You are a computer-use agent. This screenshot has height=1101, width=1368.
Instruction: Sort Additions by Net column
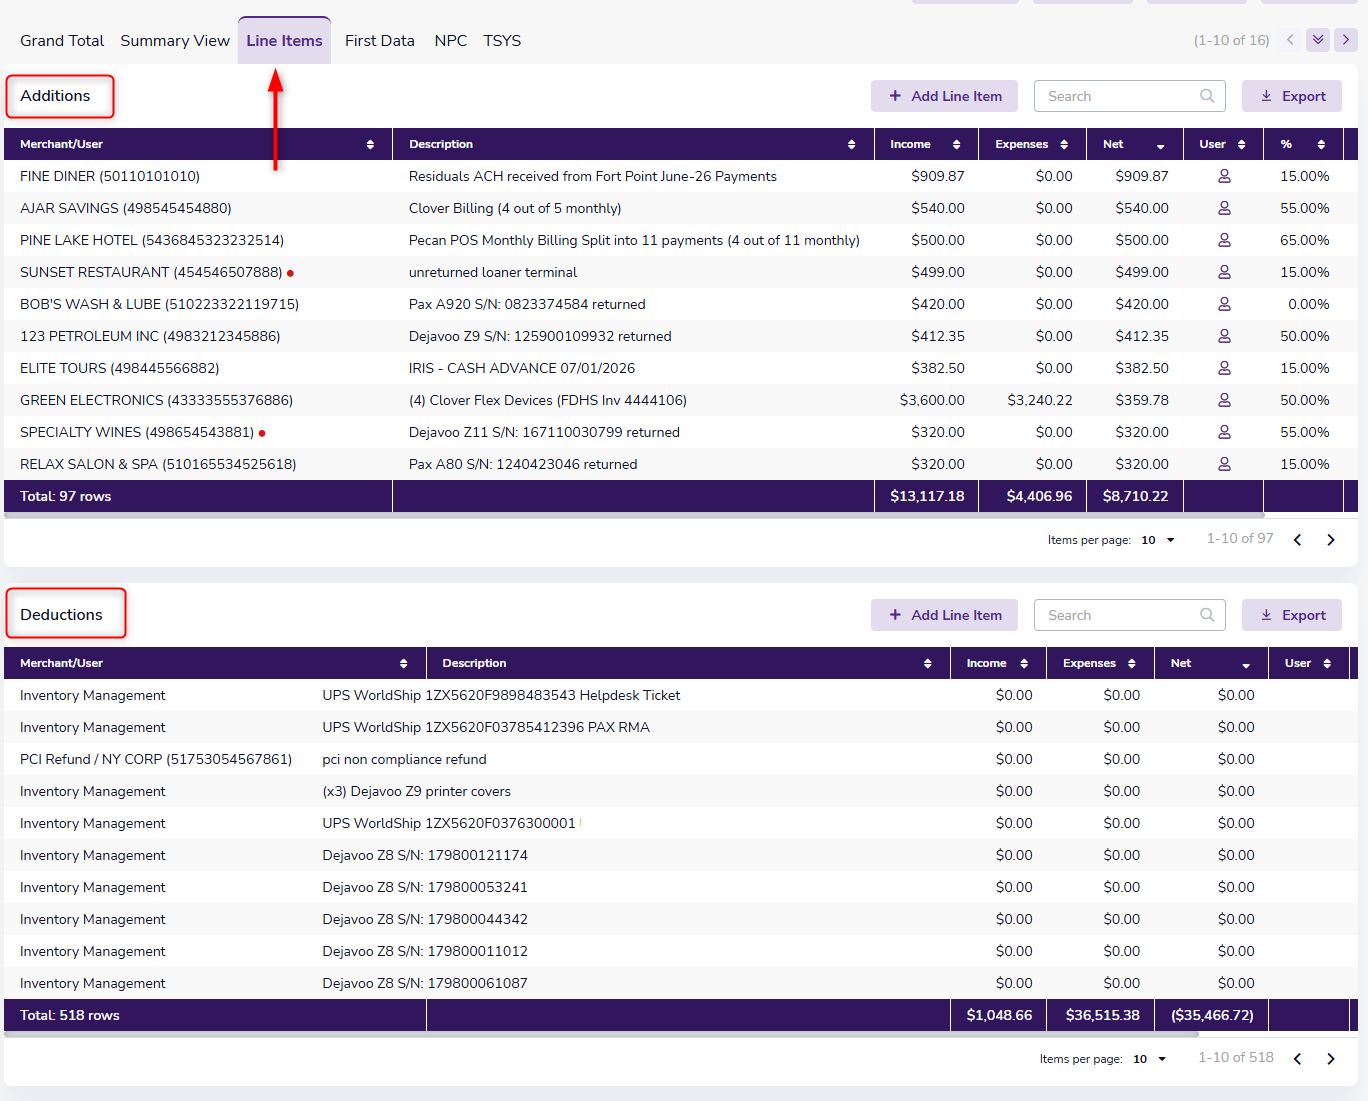[1160, 146]
